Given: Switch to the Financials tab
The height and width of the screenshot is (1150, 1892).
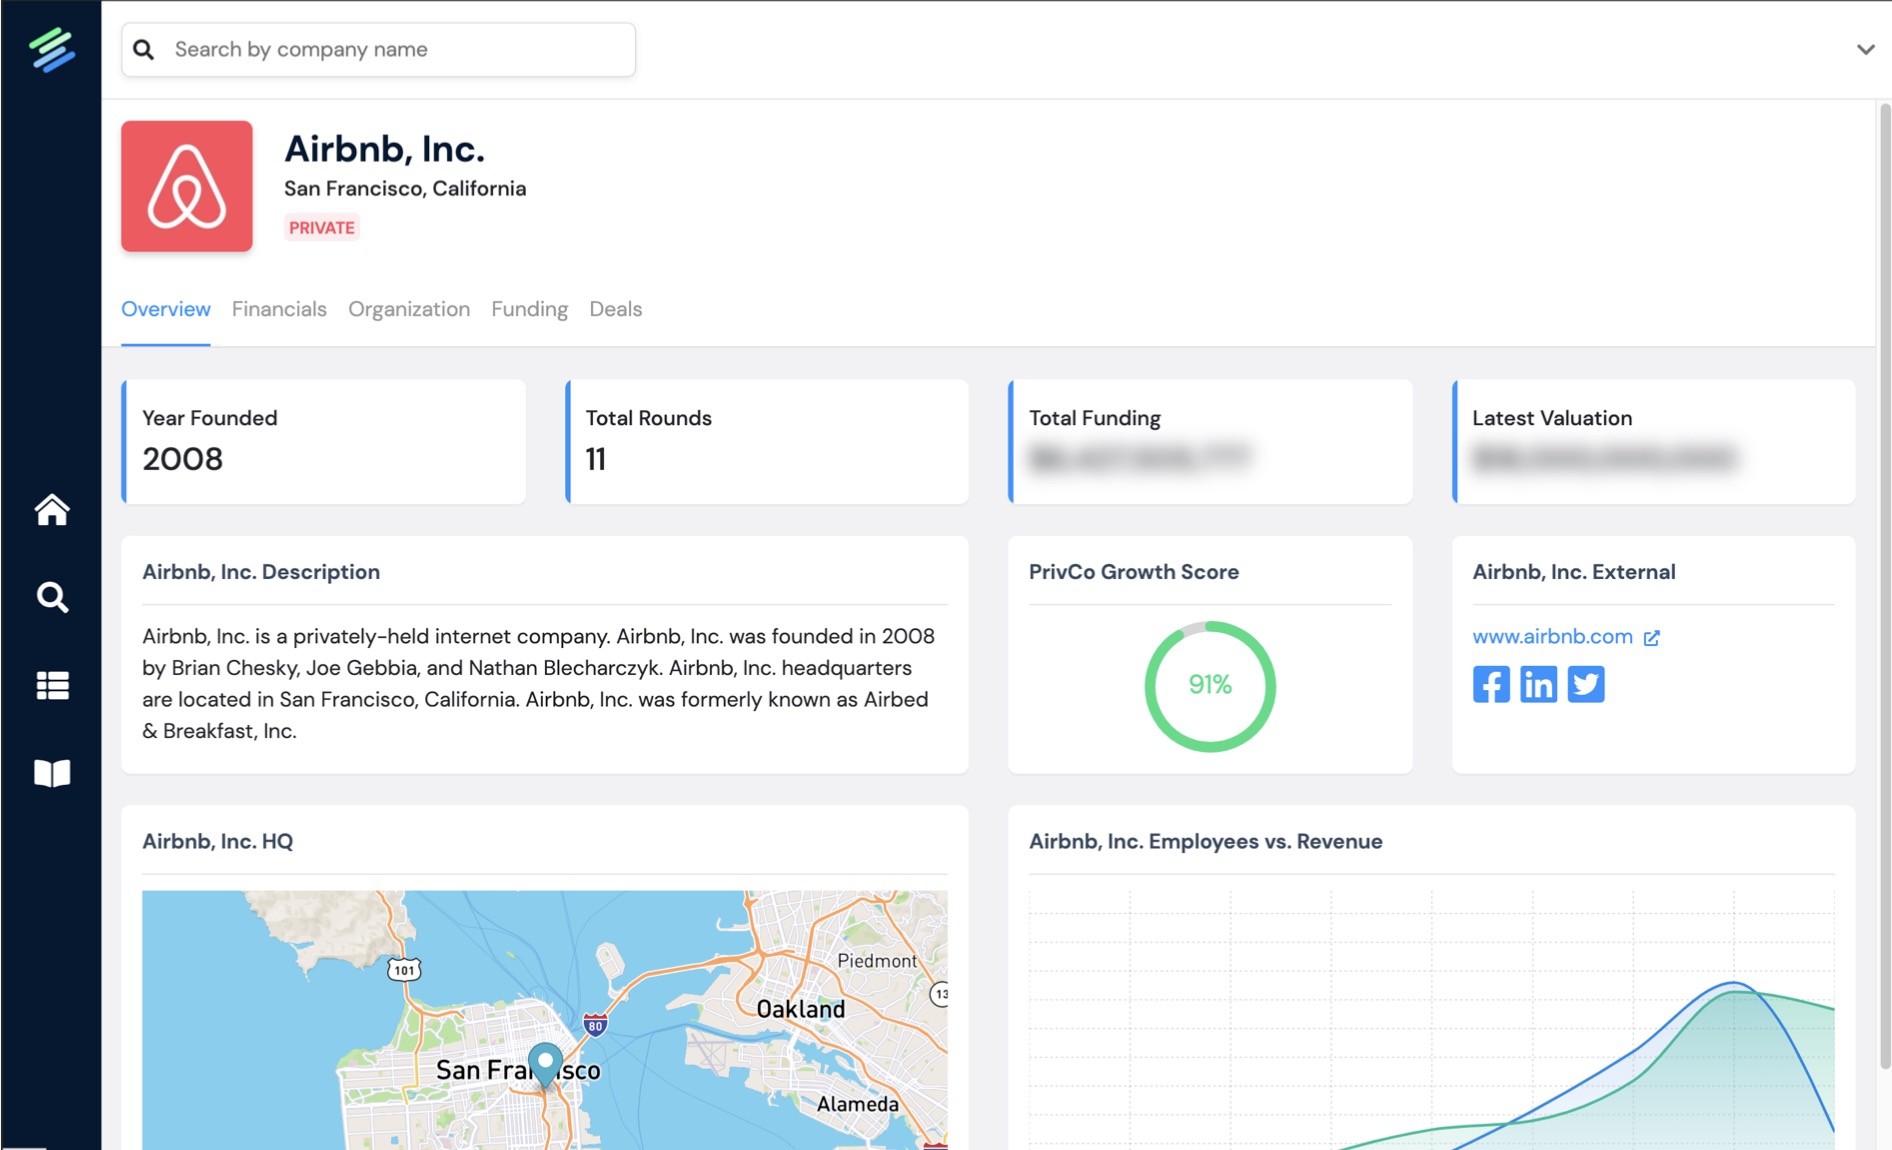Looking at the screenshot, I should (279, 309).
